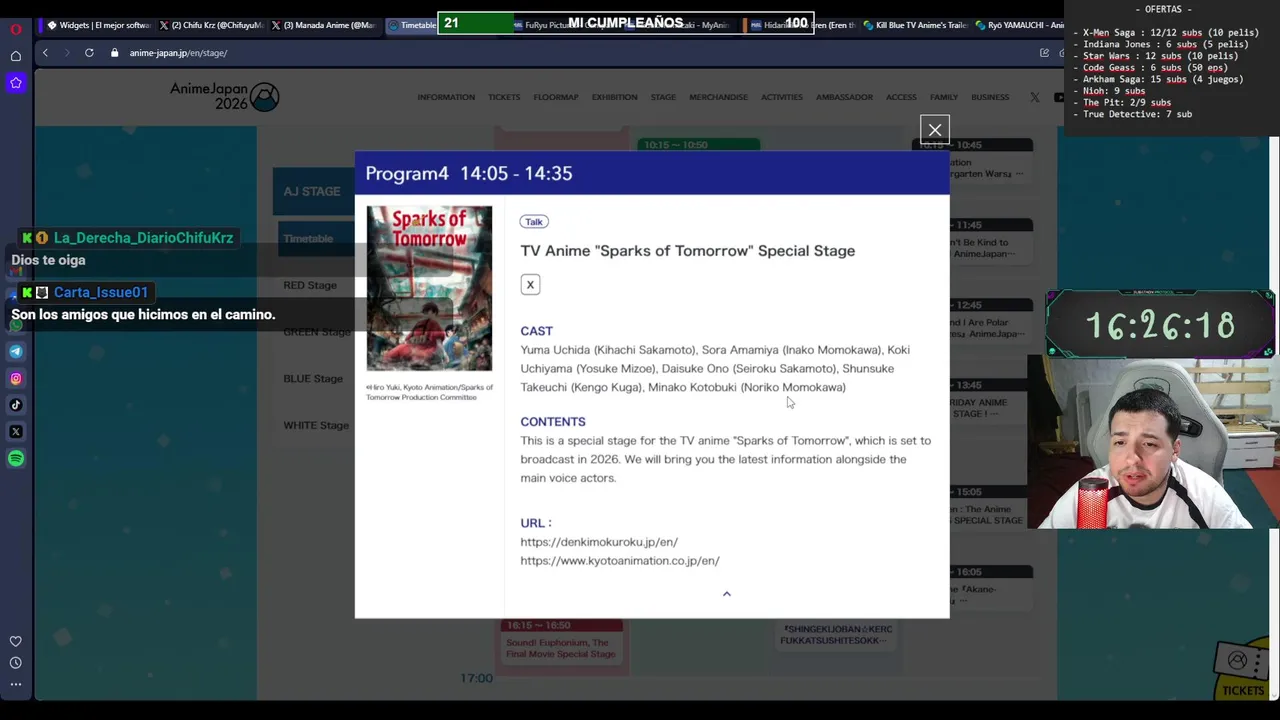Switch to the Manada Anime X tab
Viewport: 1280px width, 720px height.
323,25
